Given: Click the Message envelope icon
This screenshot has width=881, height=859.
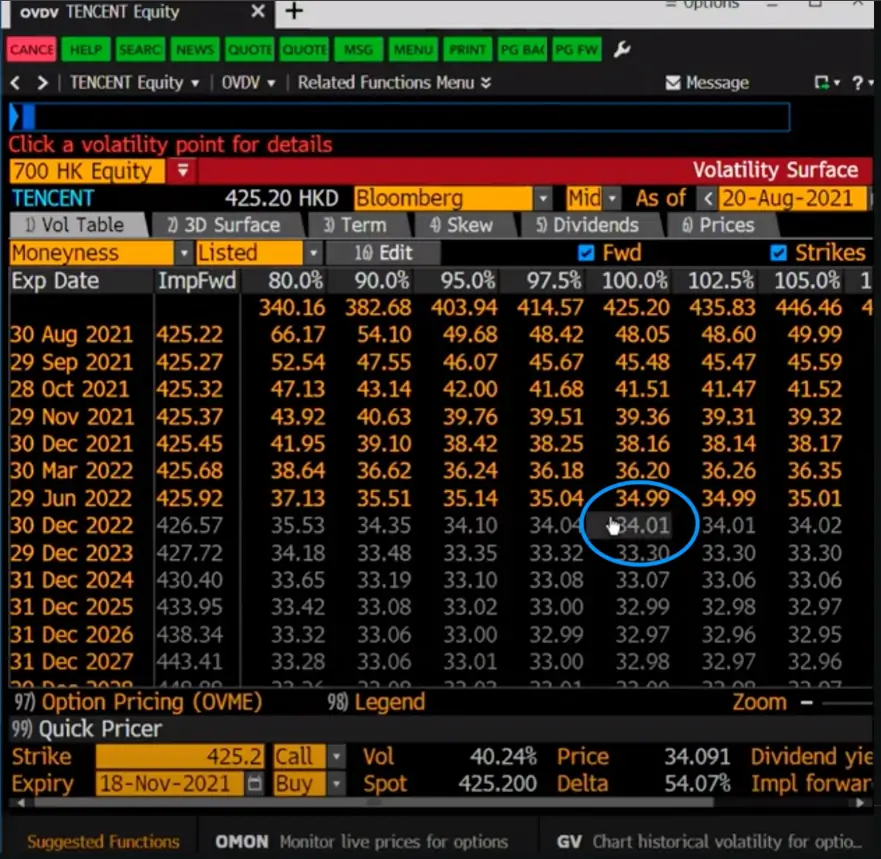Looking at the screenshot, I should [x=673, y=83].
